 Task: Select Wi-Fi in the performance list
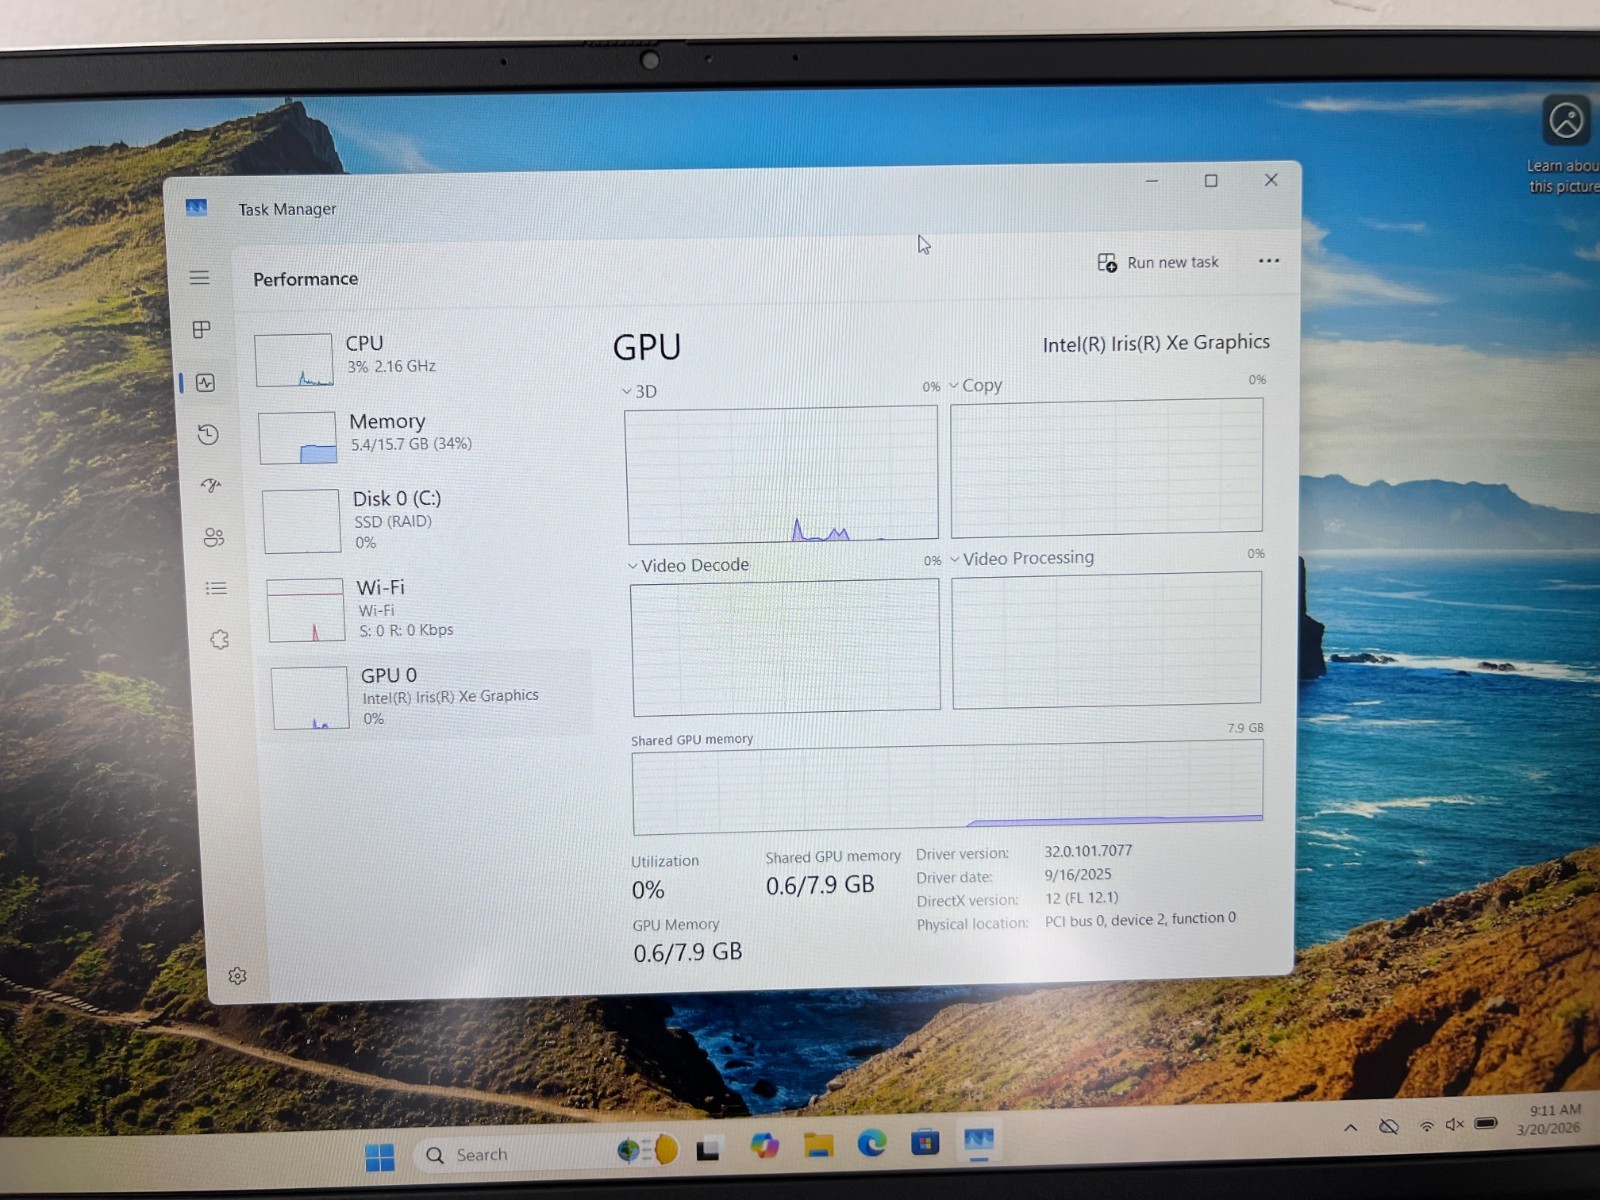428,609
